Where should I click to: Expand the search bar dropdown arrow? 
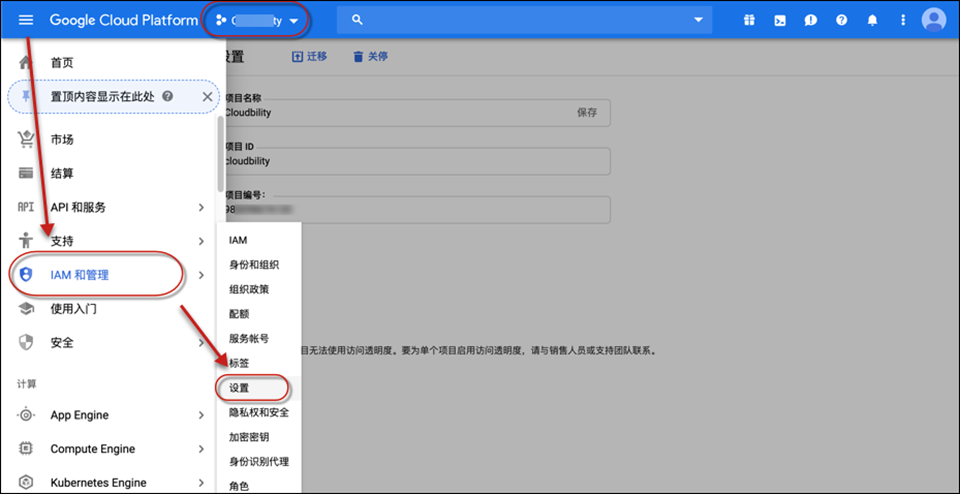698,20
